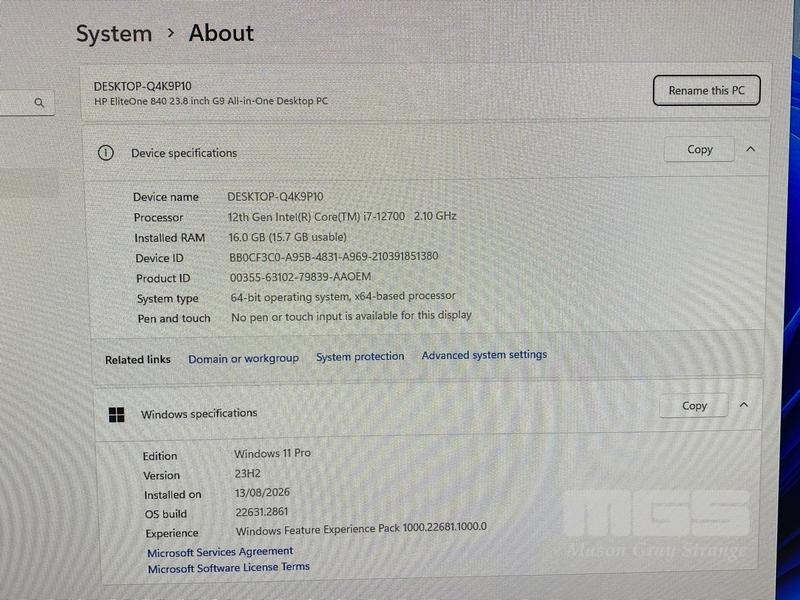
Task: Click the Experience label
Action: (171, 533)
